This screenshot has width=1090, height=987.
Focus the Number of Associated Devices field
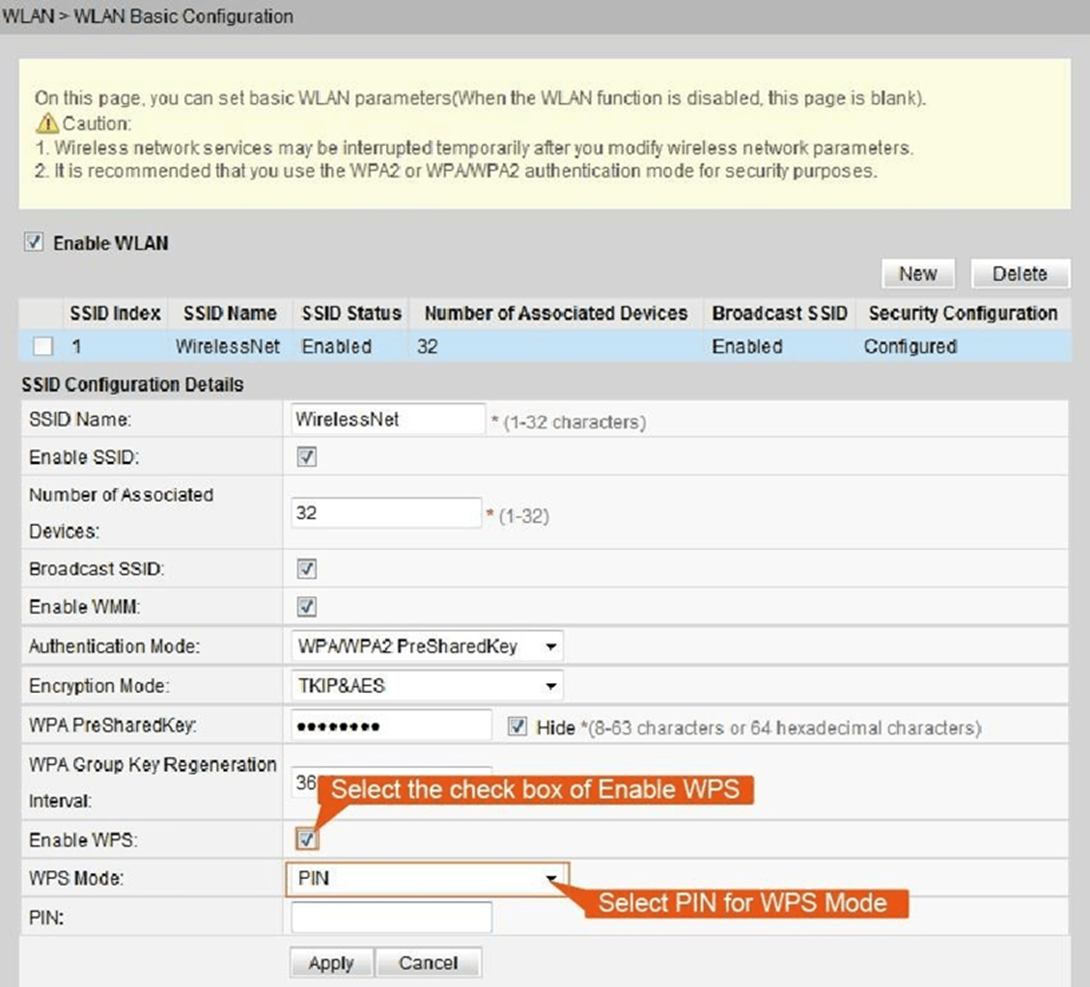[386, 513]
